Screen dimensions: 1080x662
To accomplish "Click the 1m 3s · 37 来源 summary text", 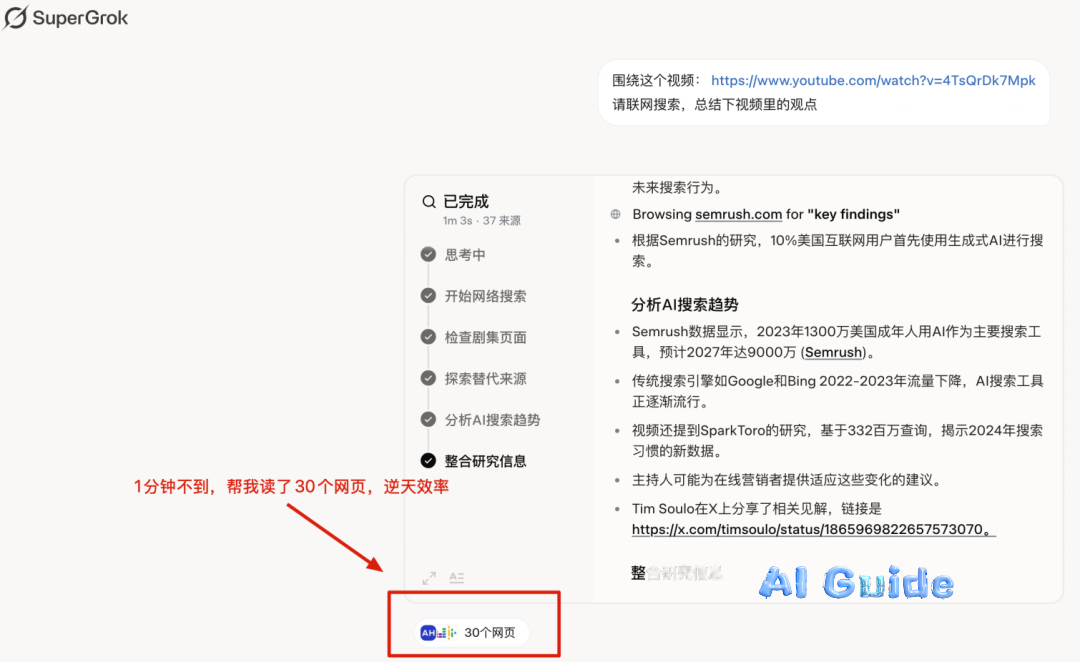I will 481,221.
